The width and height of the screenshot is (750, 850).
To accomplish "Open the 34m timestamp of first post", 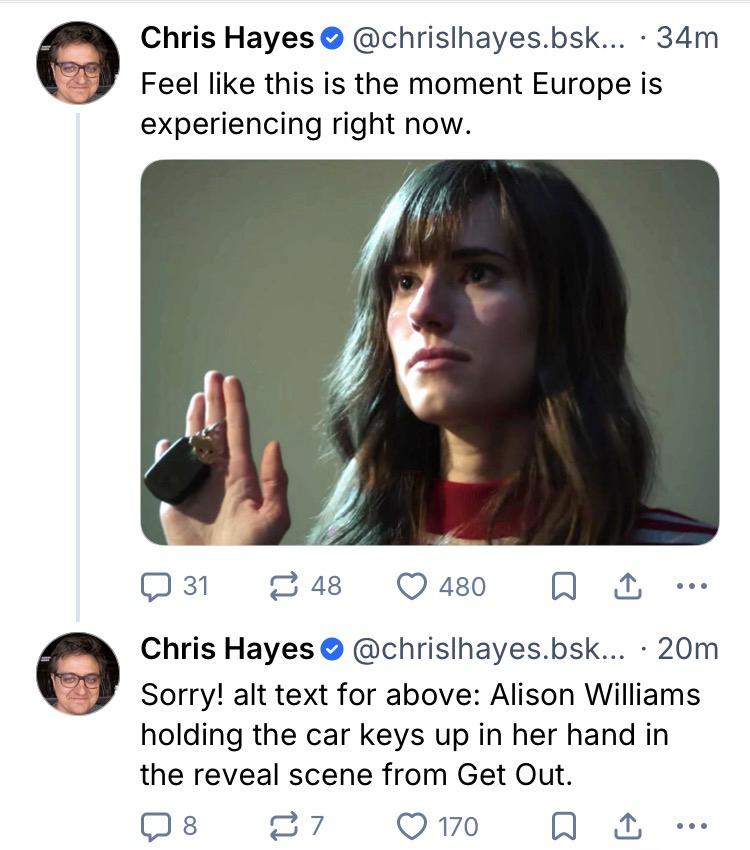I will (690, 38).
